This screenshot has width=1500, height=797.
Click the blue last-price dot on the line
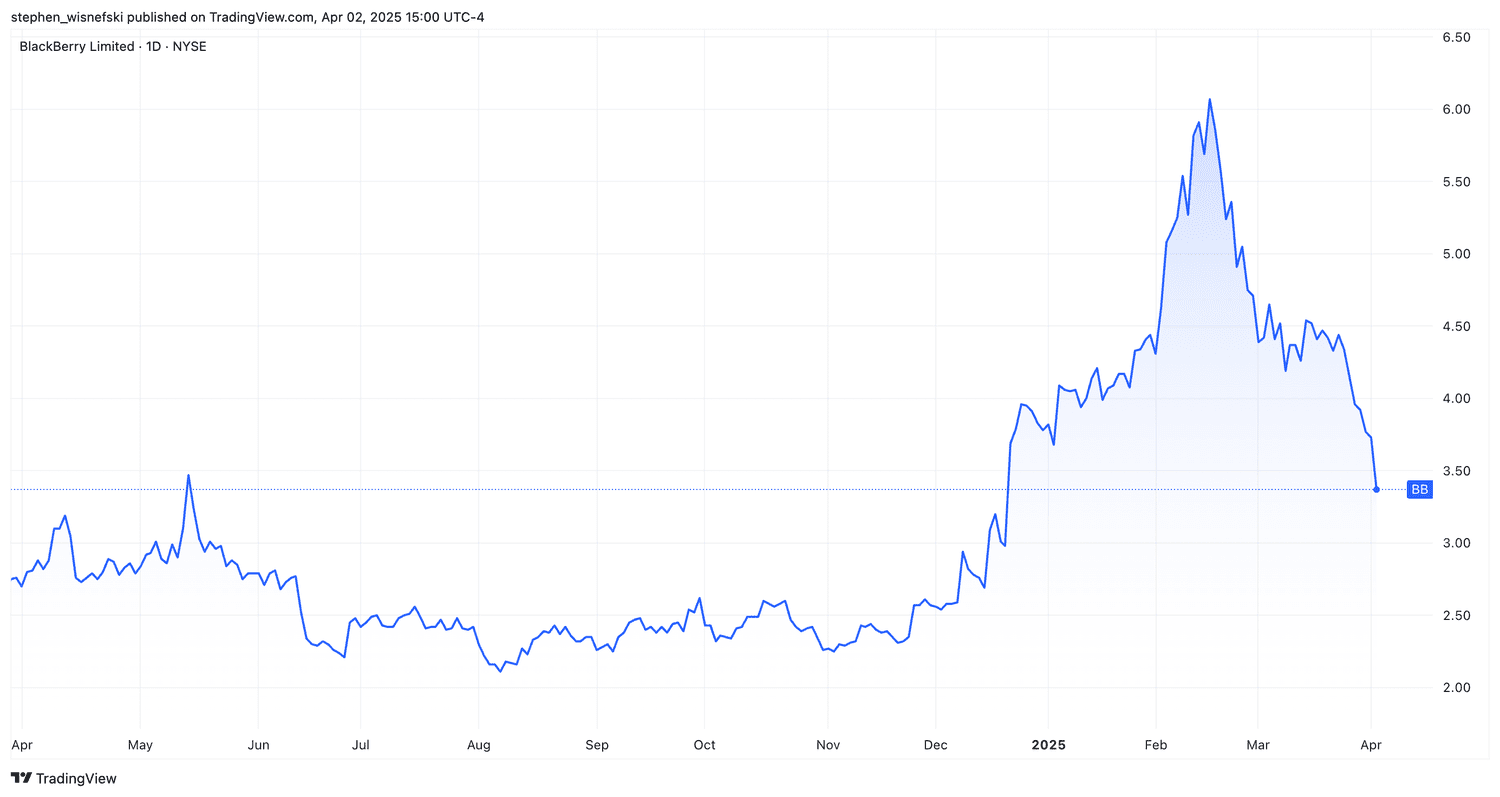[x=1377, y=489]
